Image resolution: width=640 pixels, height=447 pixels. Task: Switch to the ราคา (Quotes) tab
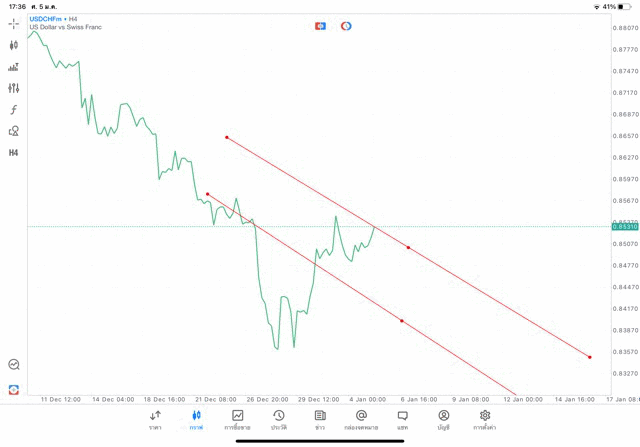click(x=155, y=420)
